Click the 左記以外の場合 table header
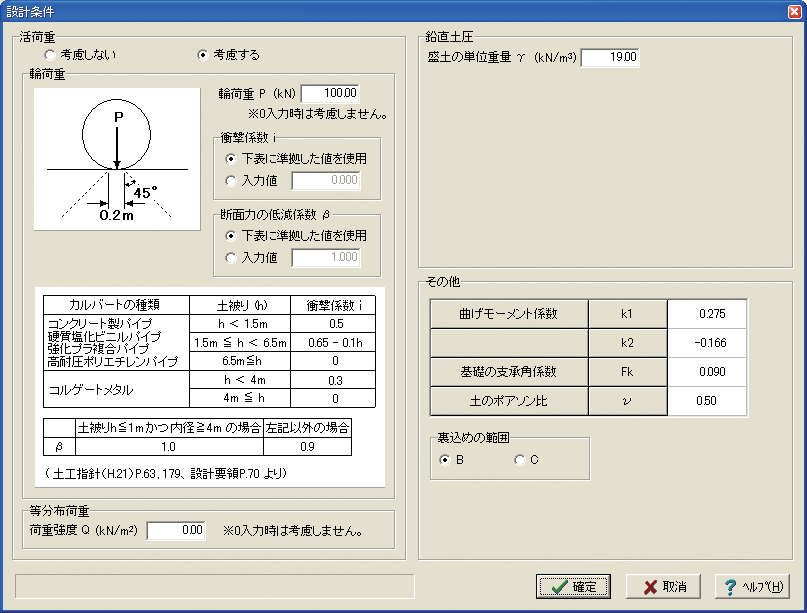The image size is (807, 613). 308,428
